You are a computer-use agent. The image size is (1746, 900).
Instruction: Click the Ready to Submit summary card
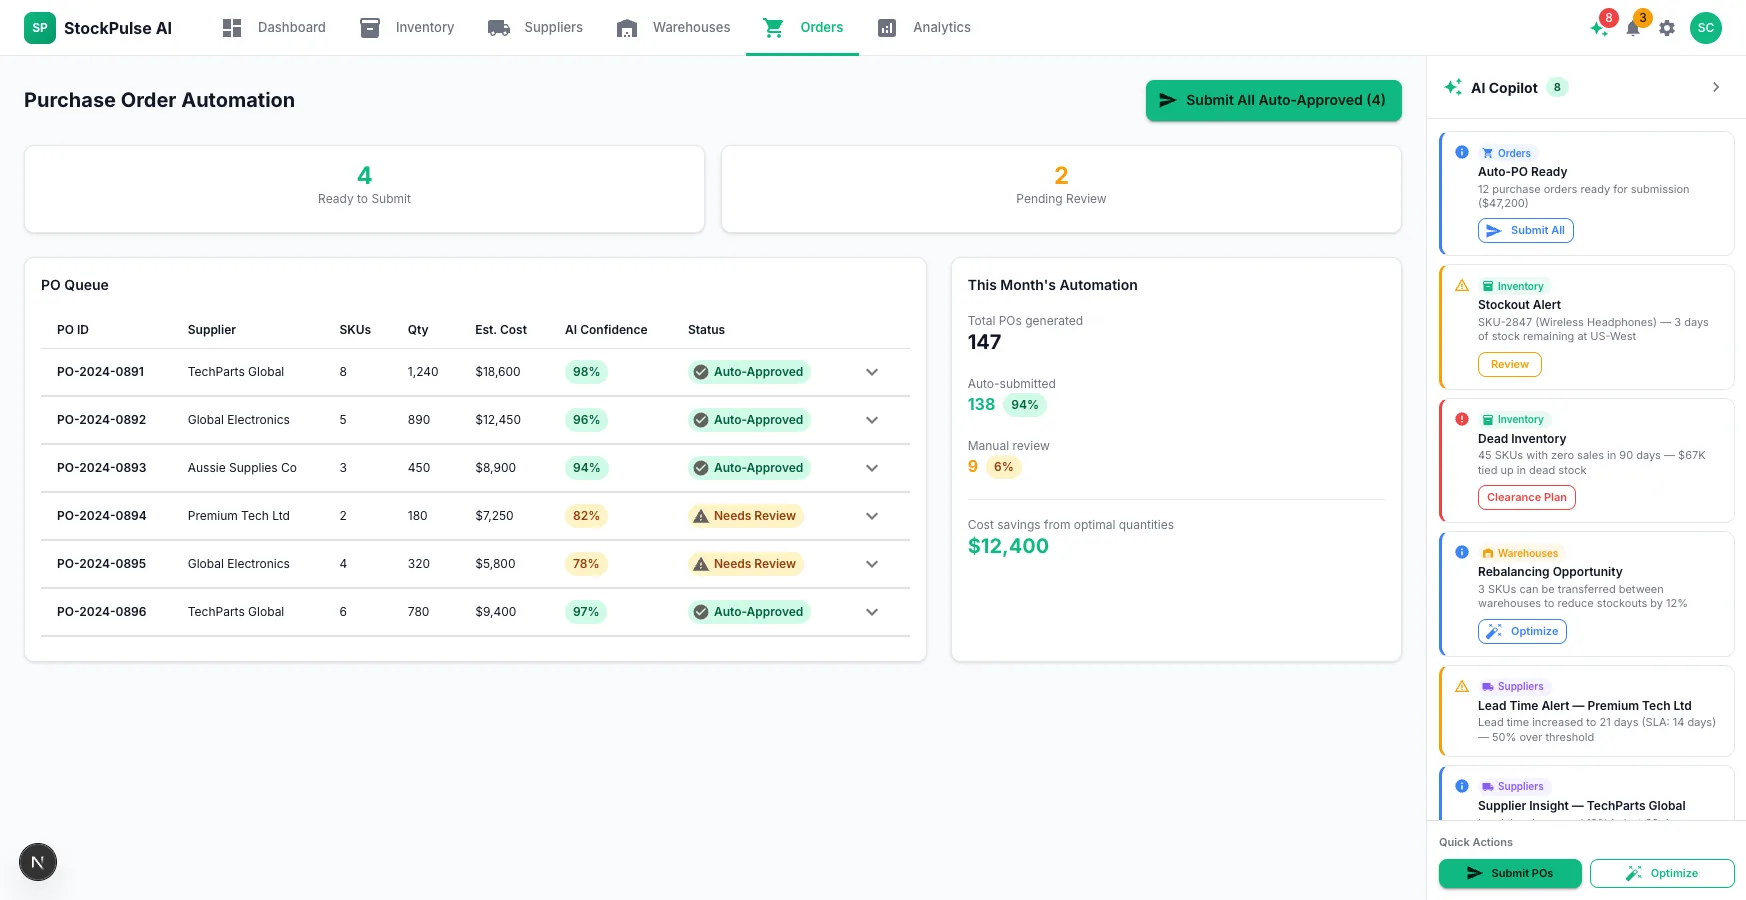tap(364, 189)
